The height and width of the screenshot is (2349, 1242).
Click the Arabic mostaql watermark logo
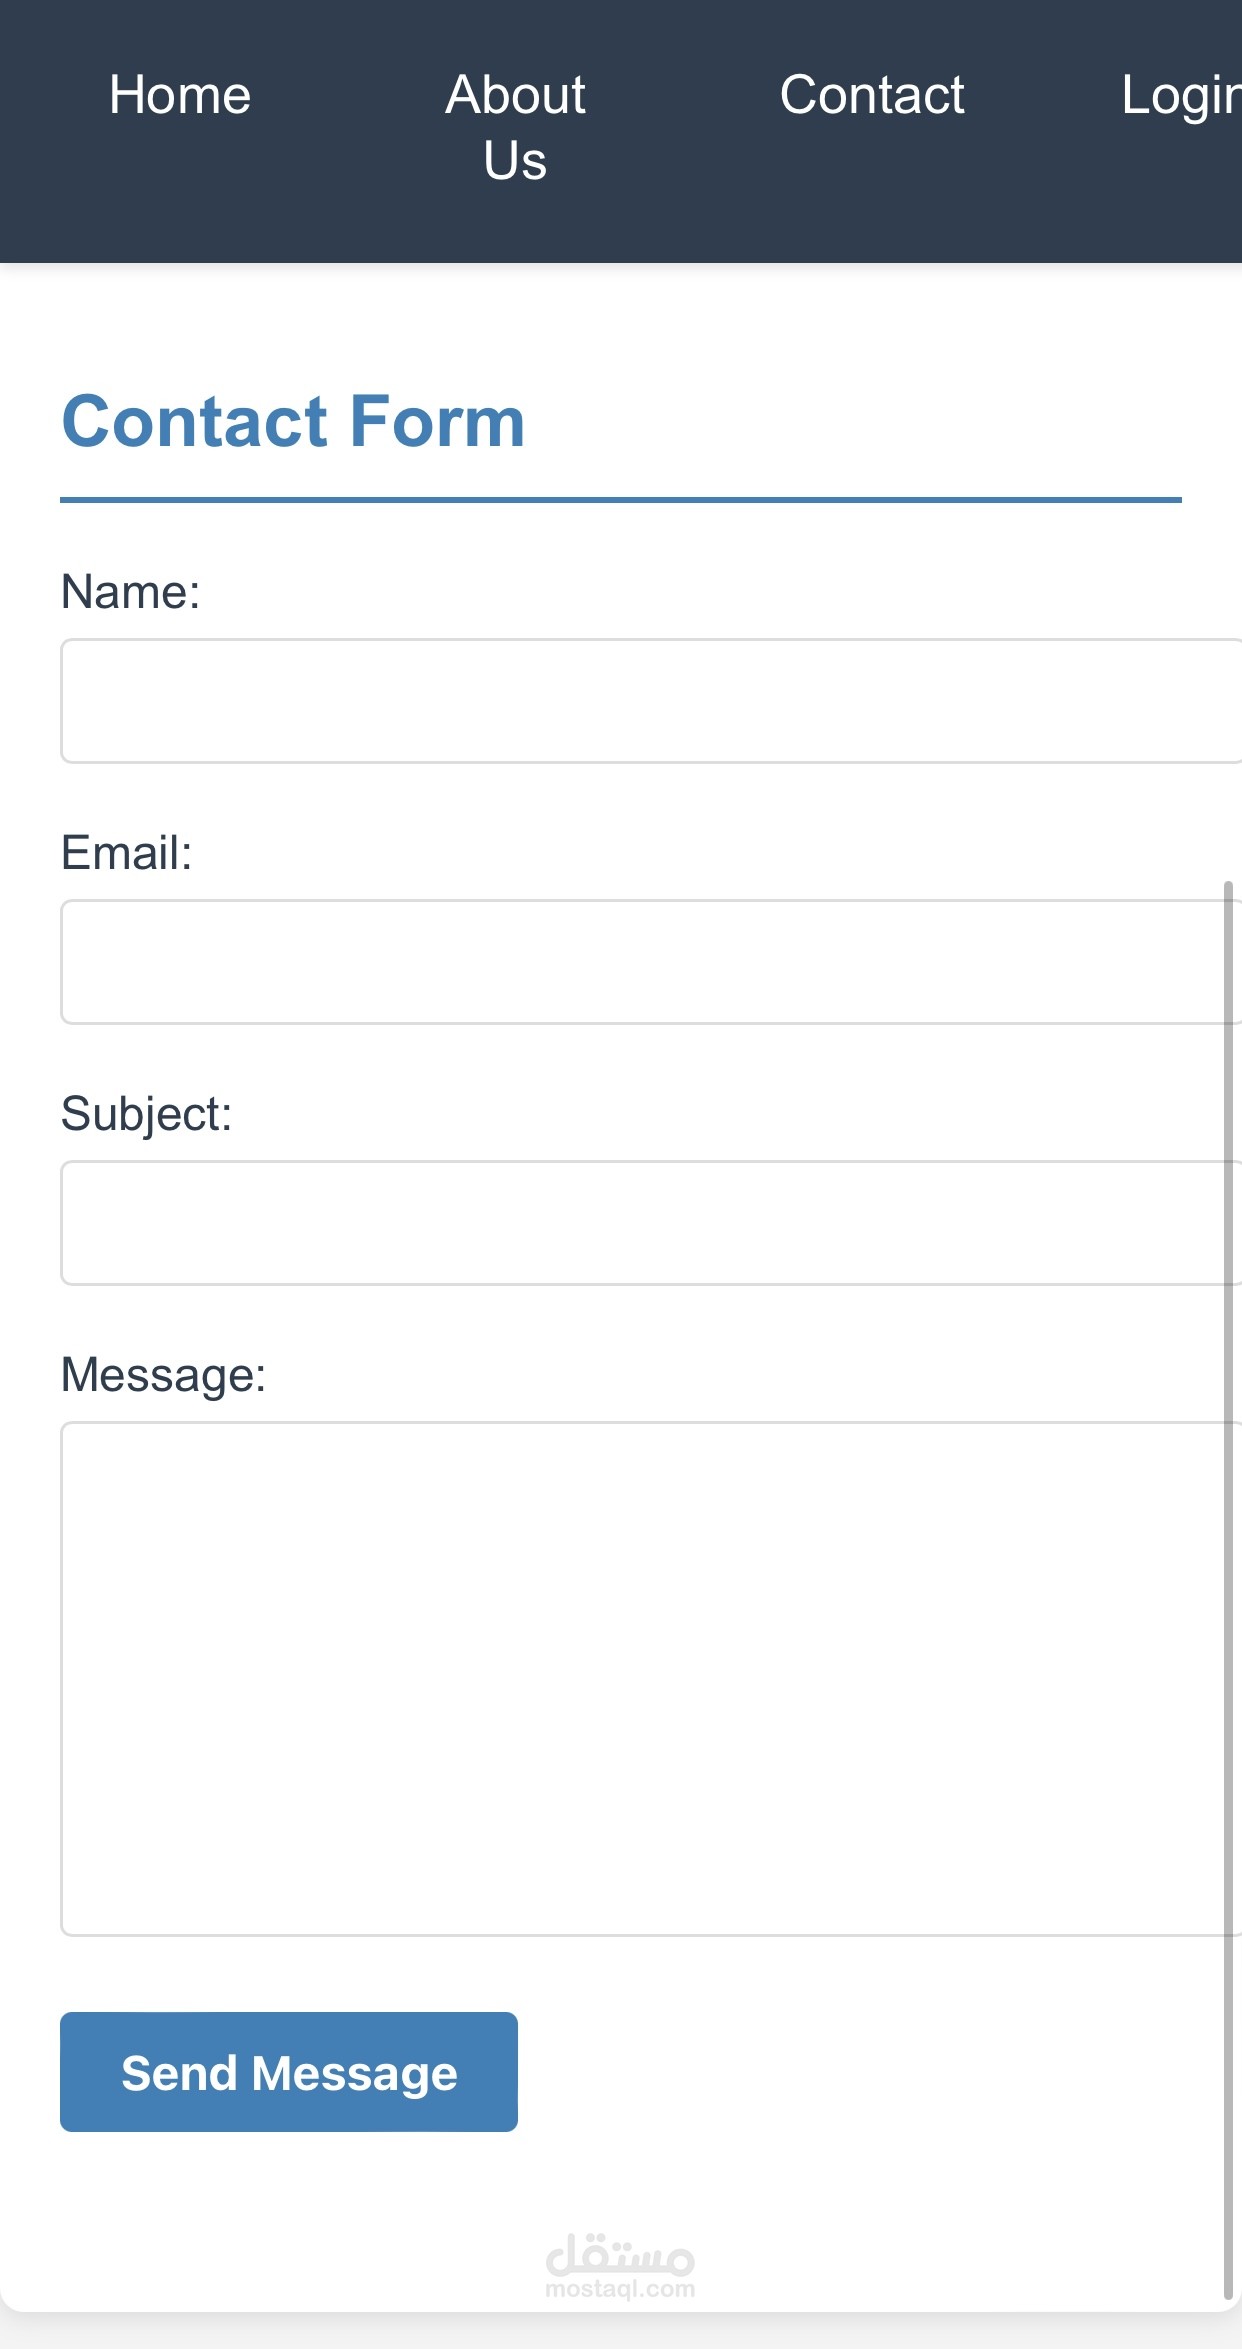(620, 2254)
